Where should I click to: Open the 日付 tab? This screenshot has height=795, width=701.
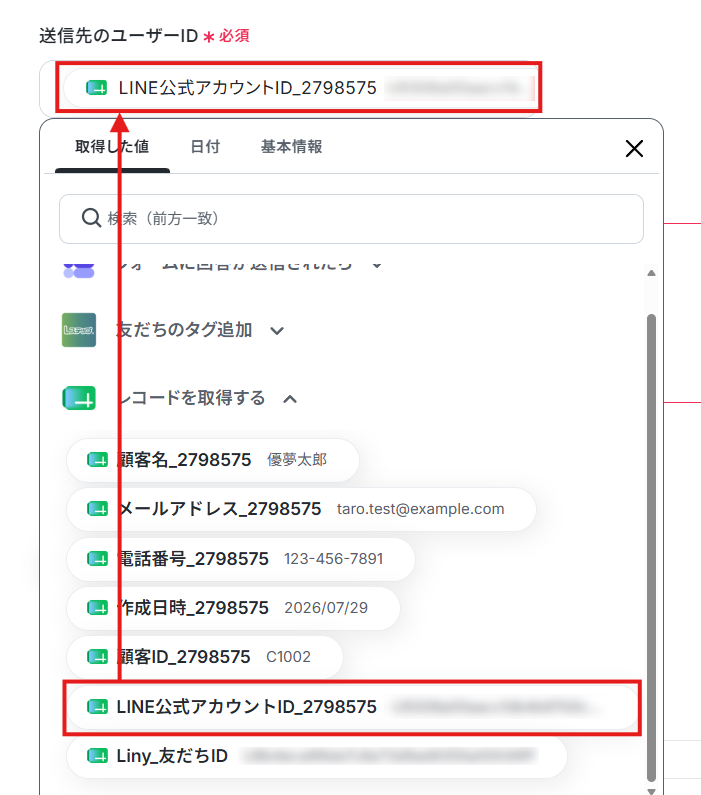[x=205, y=147]
